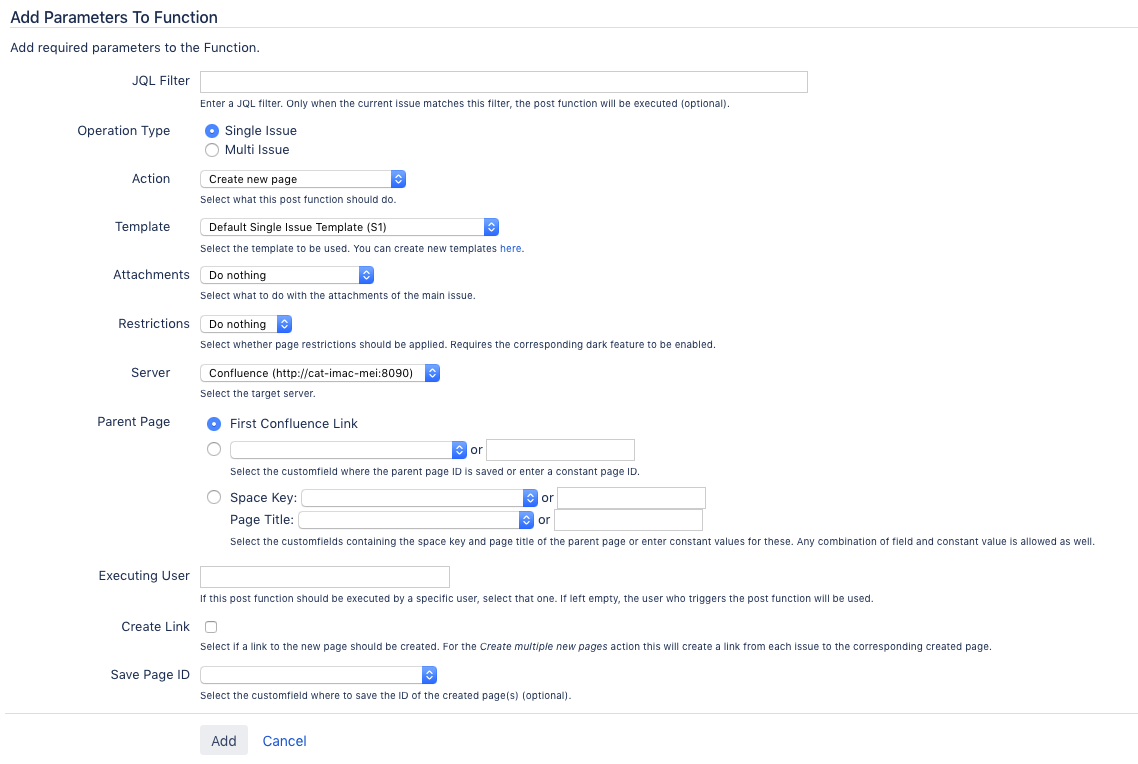Select the customfield page ID radio option
This screenshot has width=1138, height=764.
tap(214, 450)
